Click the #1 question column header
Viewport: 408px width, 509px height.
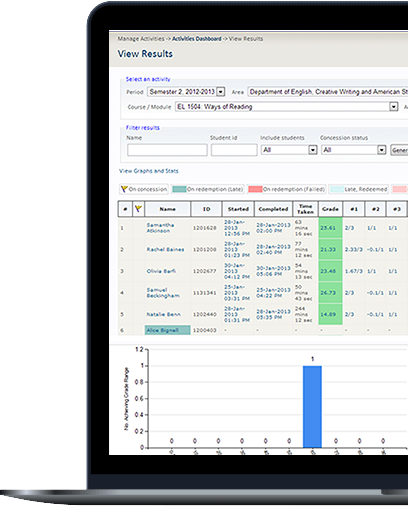[354, 209]
